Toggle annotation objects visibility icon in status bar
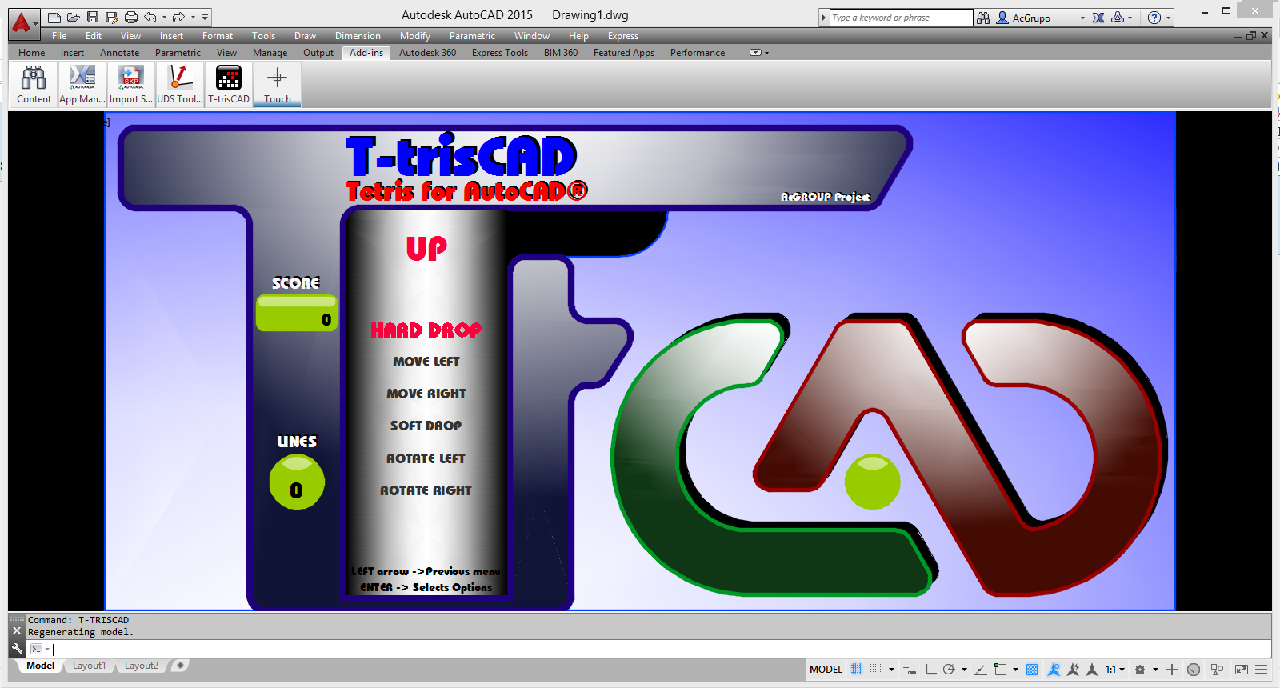Image resolution: width=1281 pixels, height=688 pixels. [x=1054, y=669]
